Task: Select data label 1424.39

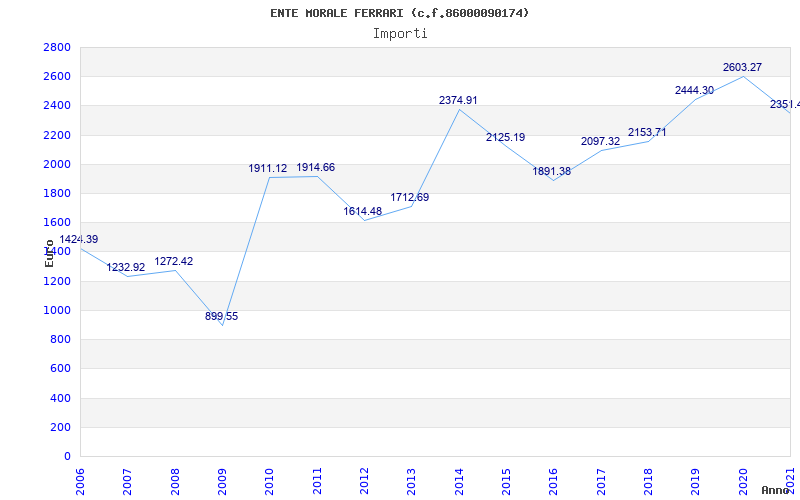Action: pos(79,239)
